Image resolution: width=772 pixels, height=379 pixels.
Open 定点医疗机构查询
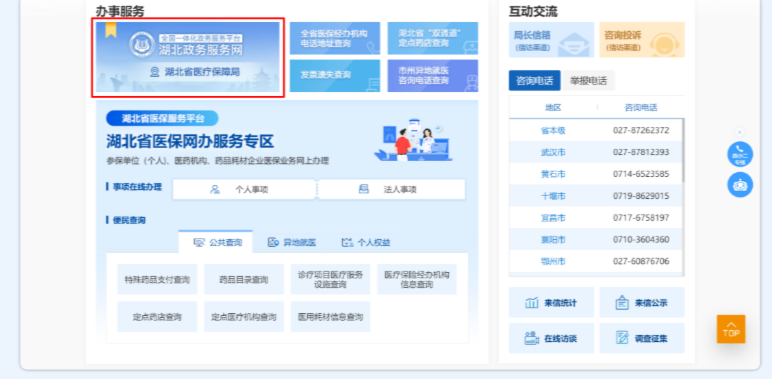pyautogui.click(x=244, y=316)
